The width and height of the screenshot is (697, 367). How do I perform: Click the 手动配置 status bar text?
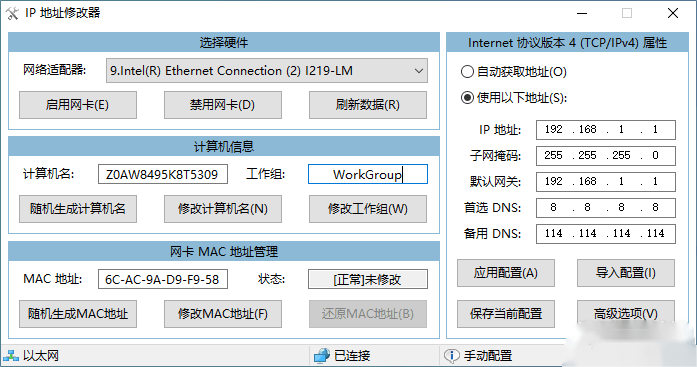(x=488, y=355)
